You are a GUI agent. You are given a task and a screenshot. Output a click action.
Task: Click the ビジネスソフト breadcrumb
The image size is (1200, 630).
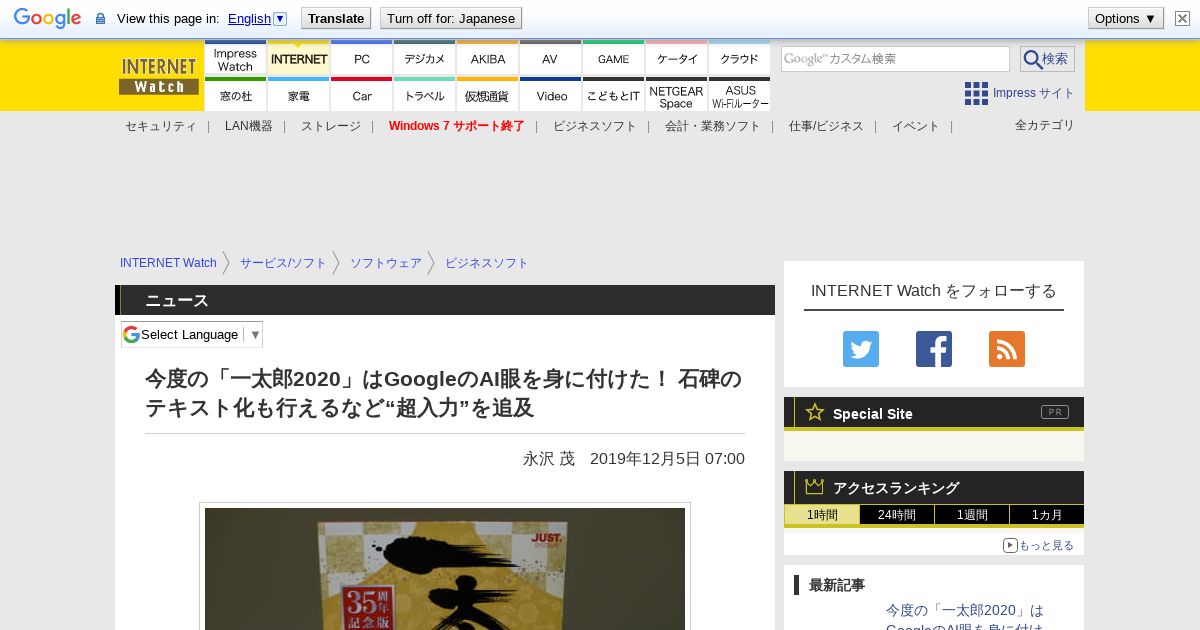[x=486, y=263]
